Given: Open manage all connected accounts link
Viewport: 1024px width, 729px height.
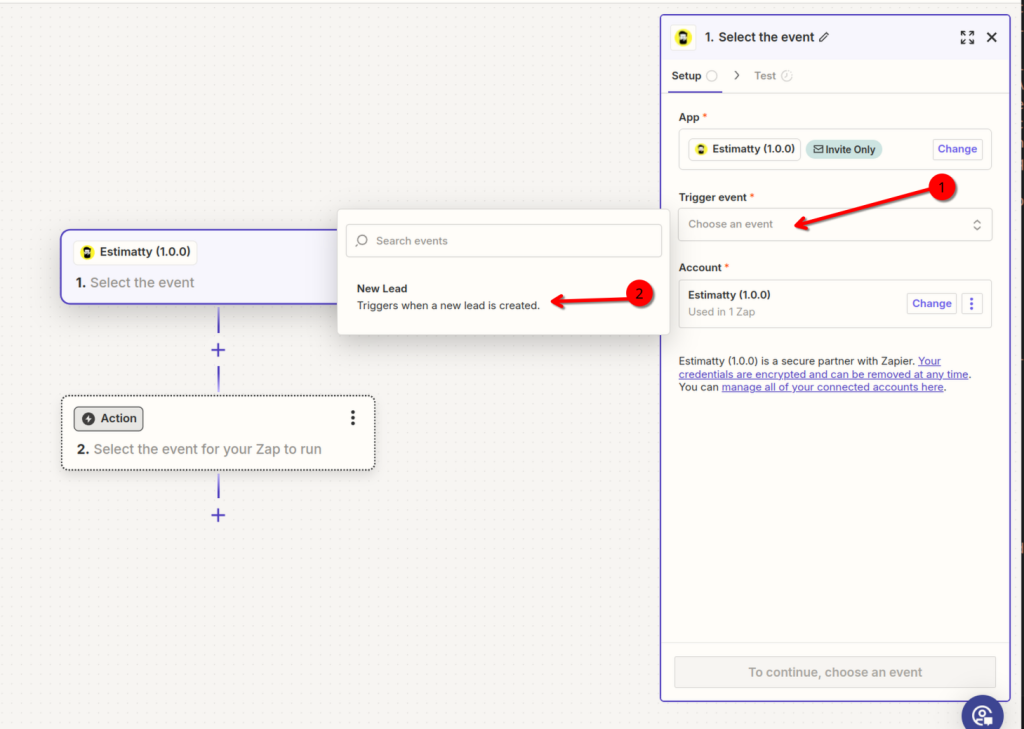Looking at the screenshot, I should point(832,387).
